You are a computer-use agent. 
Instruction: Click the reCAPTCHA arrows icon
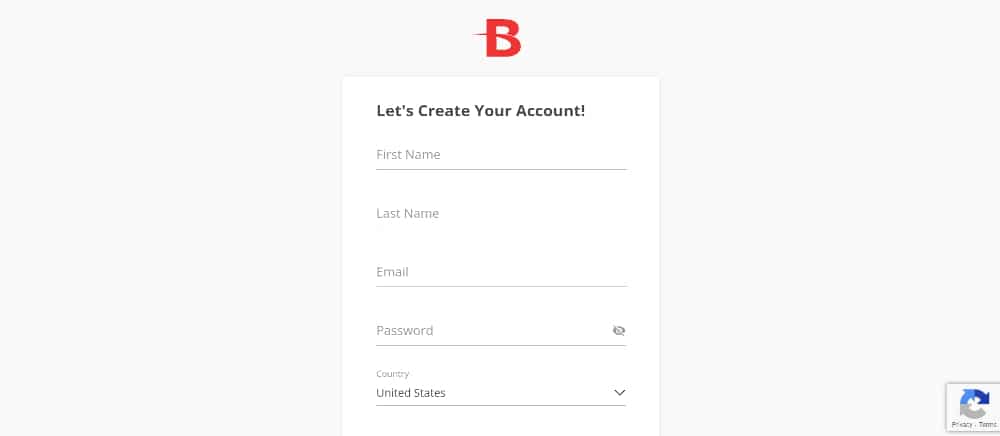point(974,404)
